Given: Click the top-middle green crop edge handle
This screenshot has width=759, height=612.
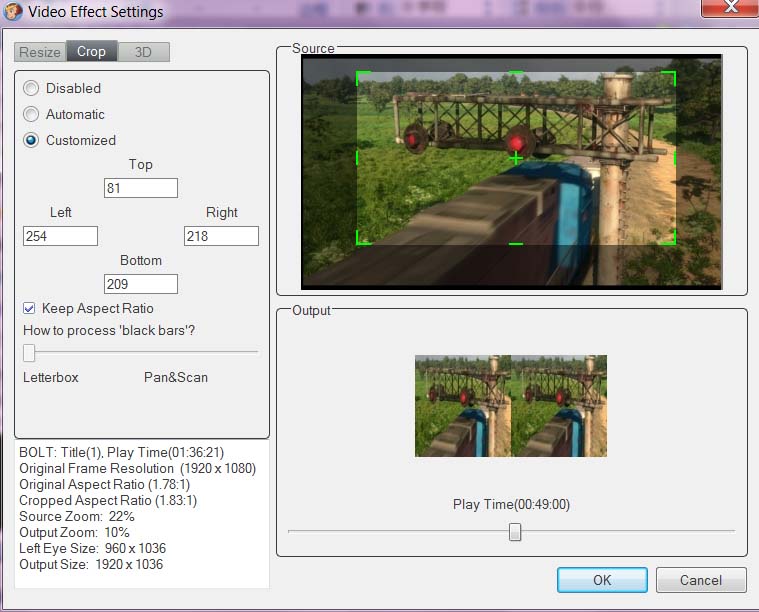Looking at the screenshot, I should [x=516, y=73].
